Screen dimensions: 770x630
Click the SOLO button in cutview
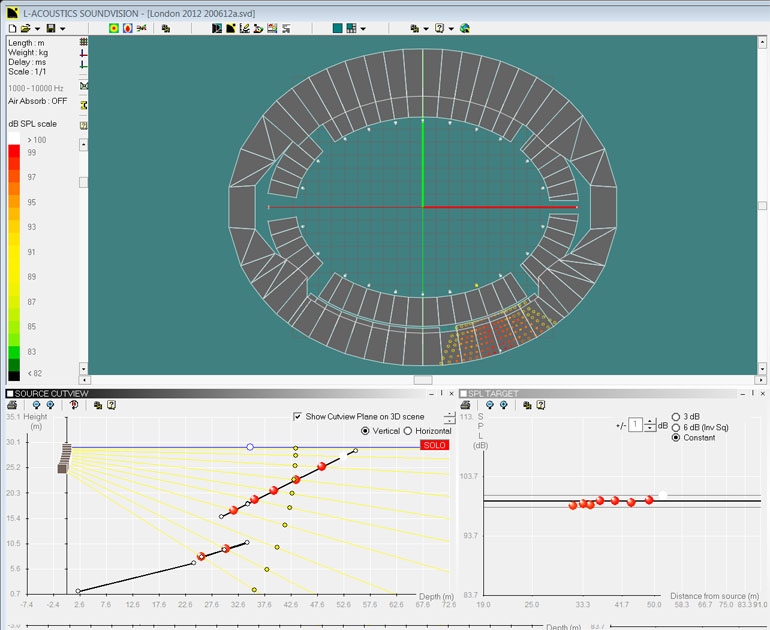pyautogui.click(x=435, y=445)
